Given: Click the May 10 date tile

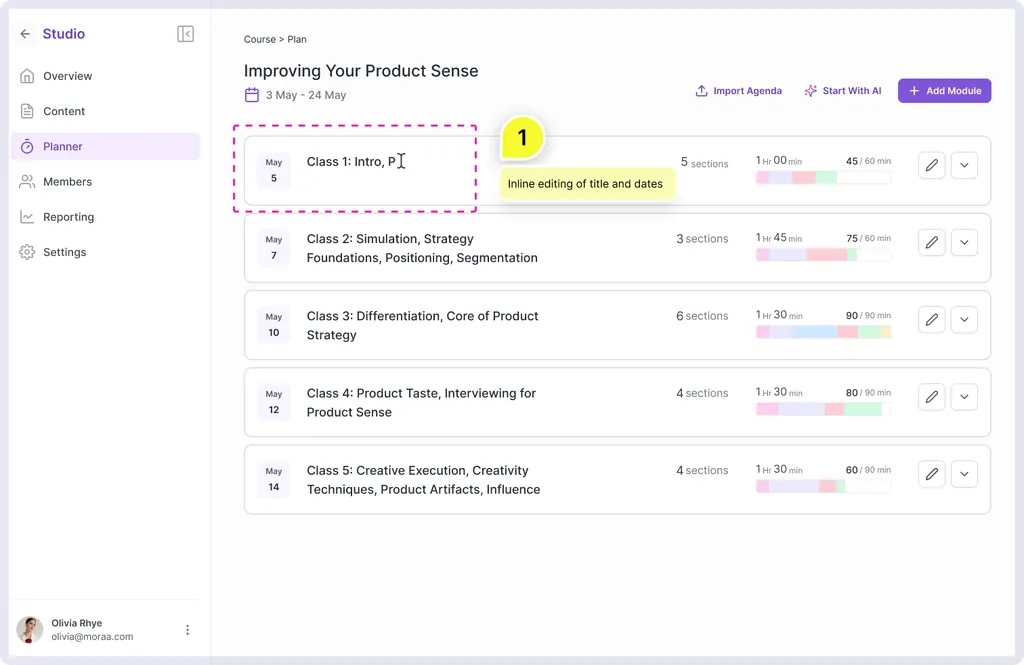Looking at the screenshot, I should [274, 325].
